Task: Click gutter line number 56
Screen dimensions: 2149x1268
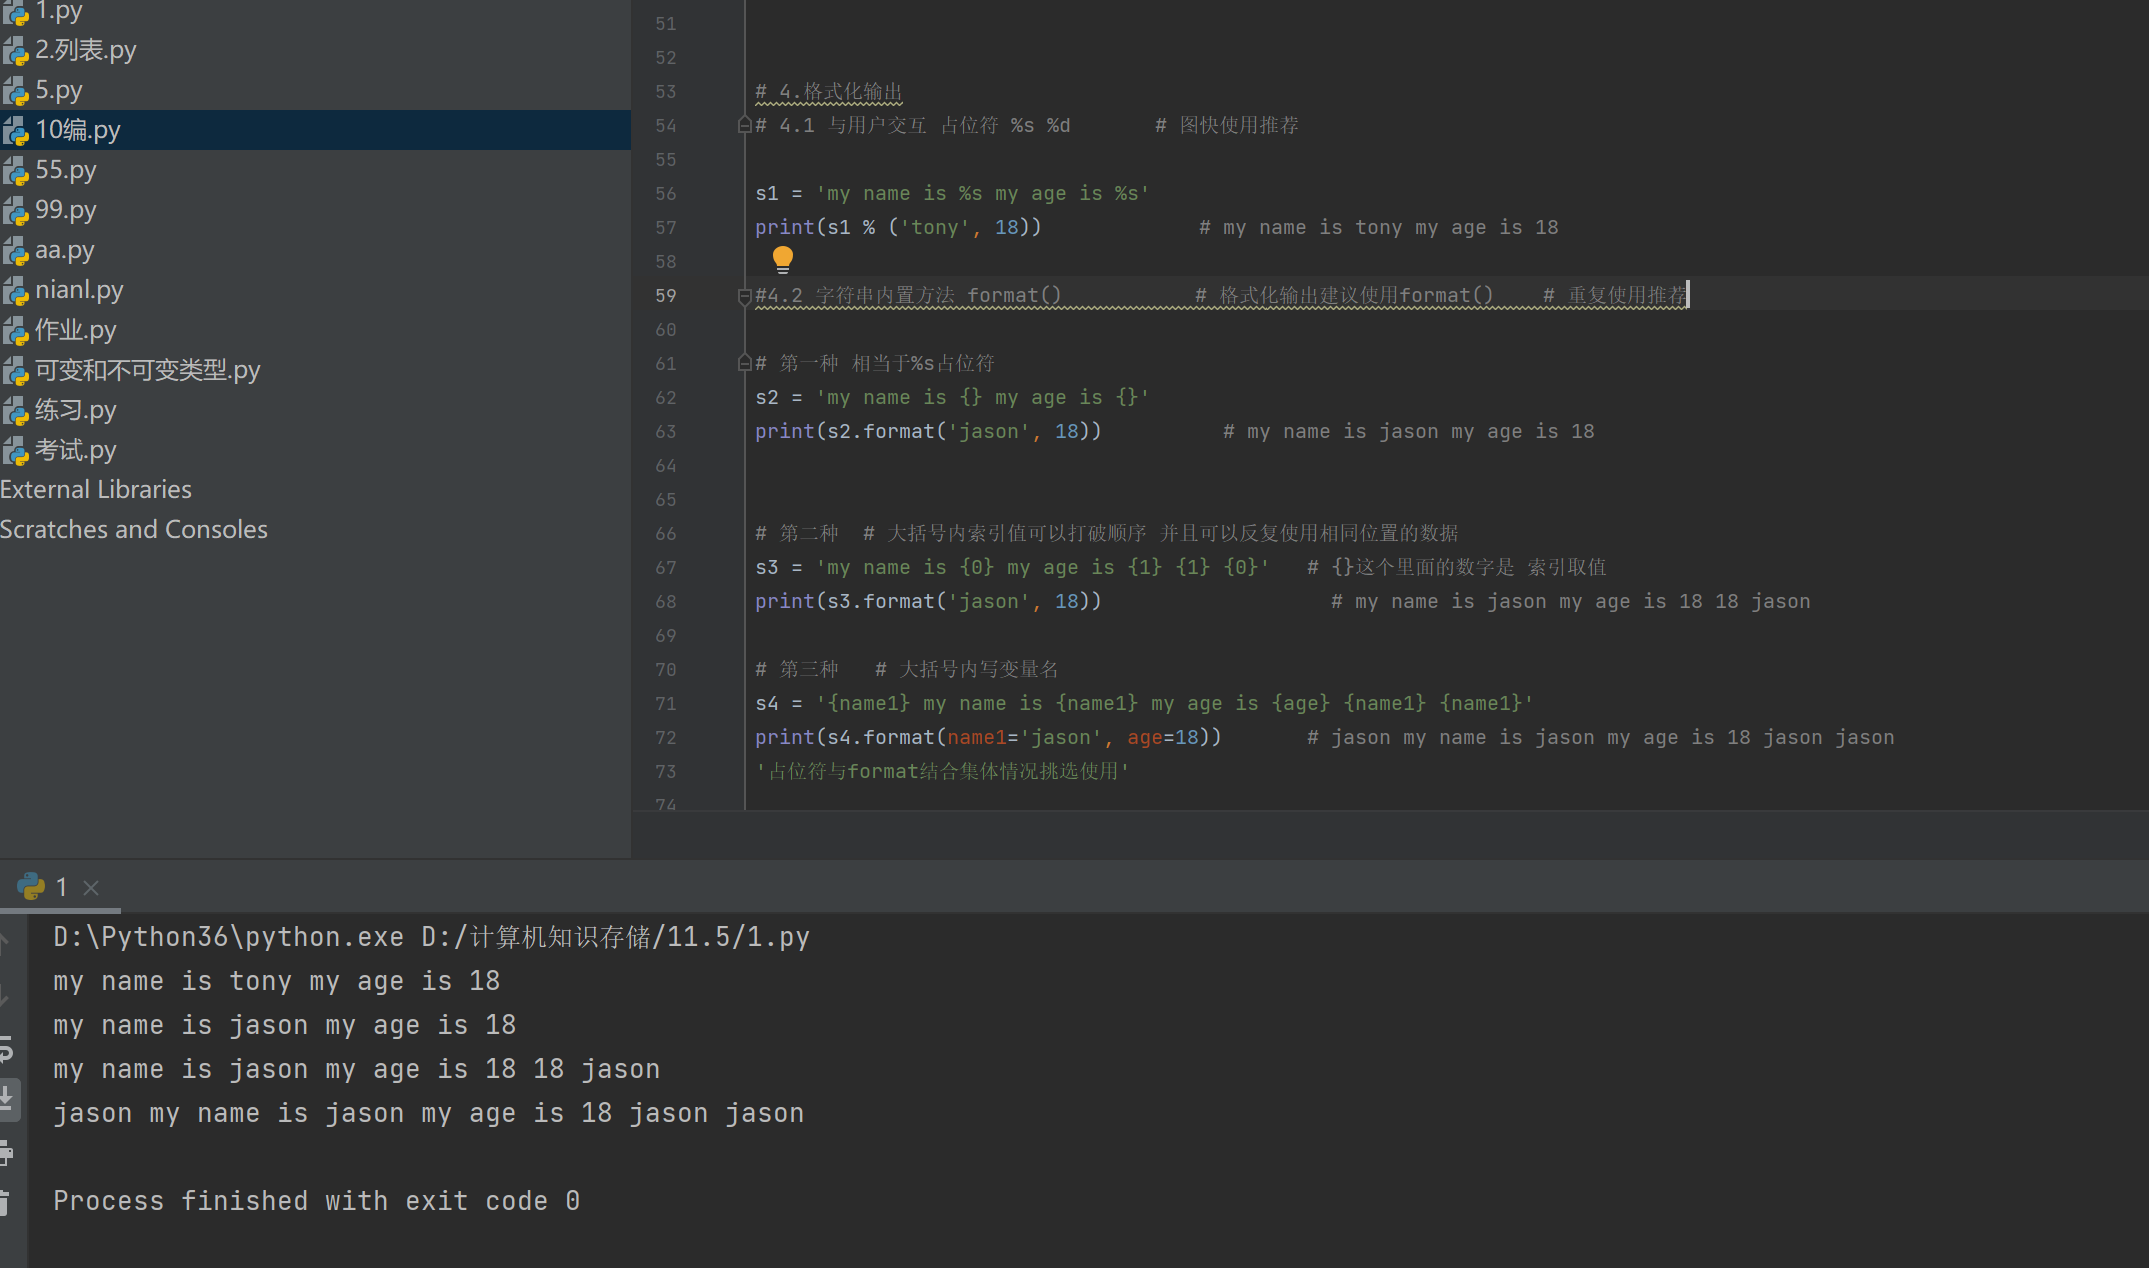Action: click(x=666, y=194)
